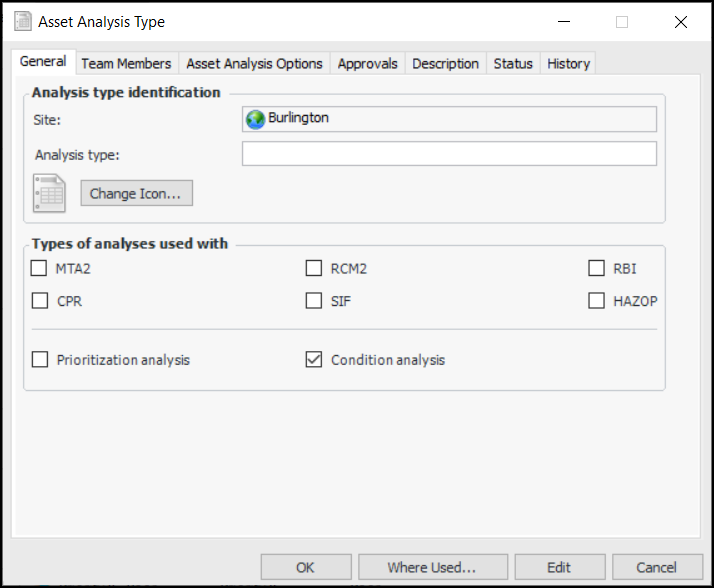
Task: Close the Asset Analysis Type dialog window
Action: (x=681, y=21)
